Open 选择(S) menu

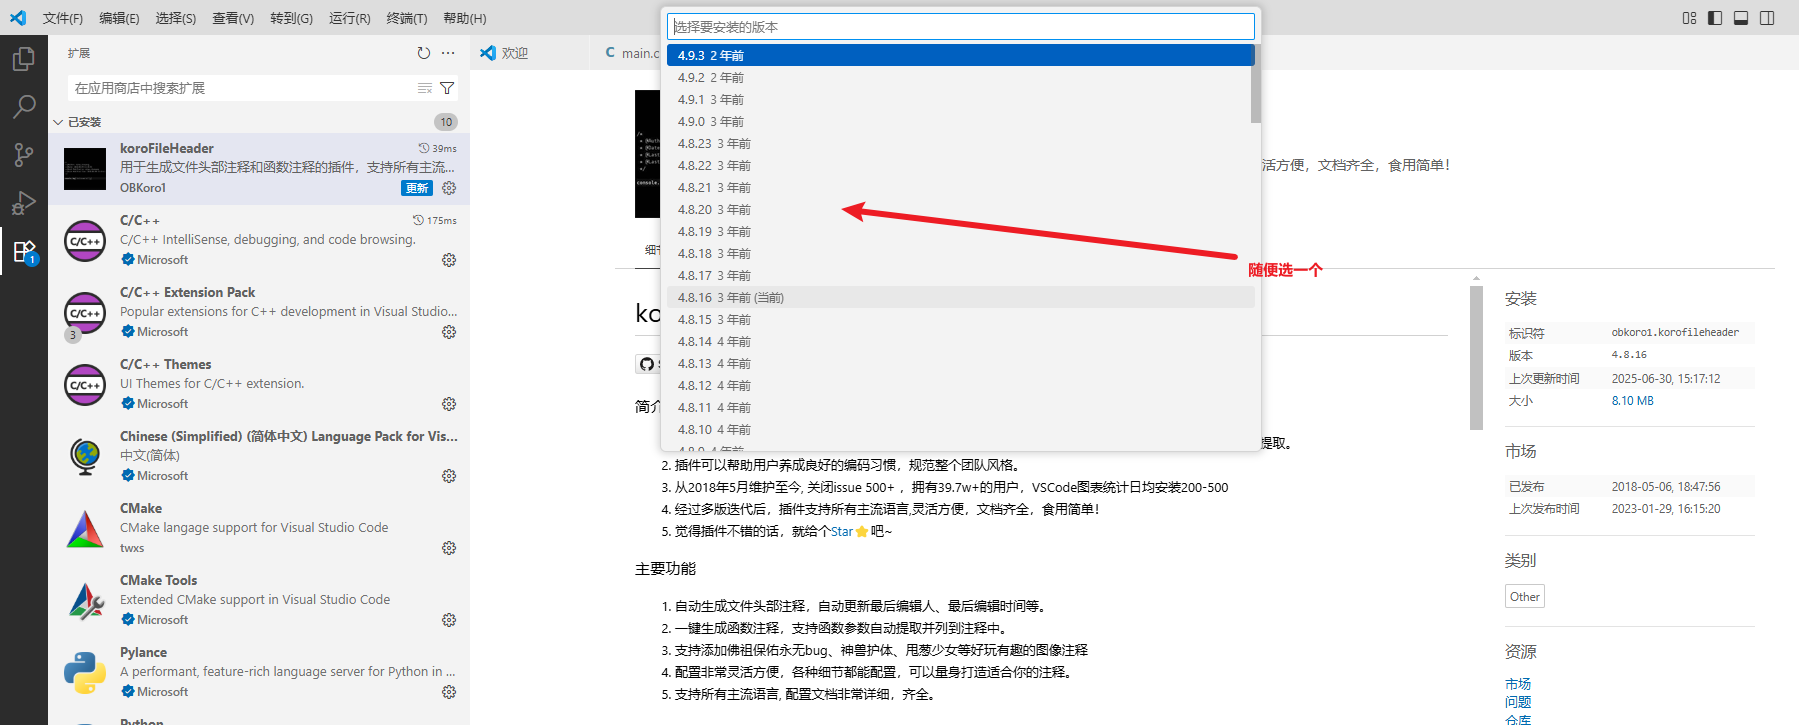click(176, 18)
